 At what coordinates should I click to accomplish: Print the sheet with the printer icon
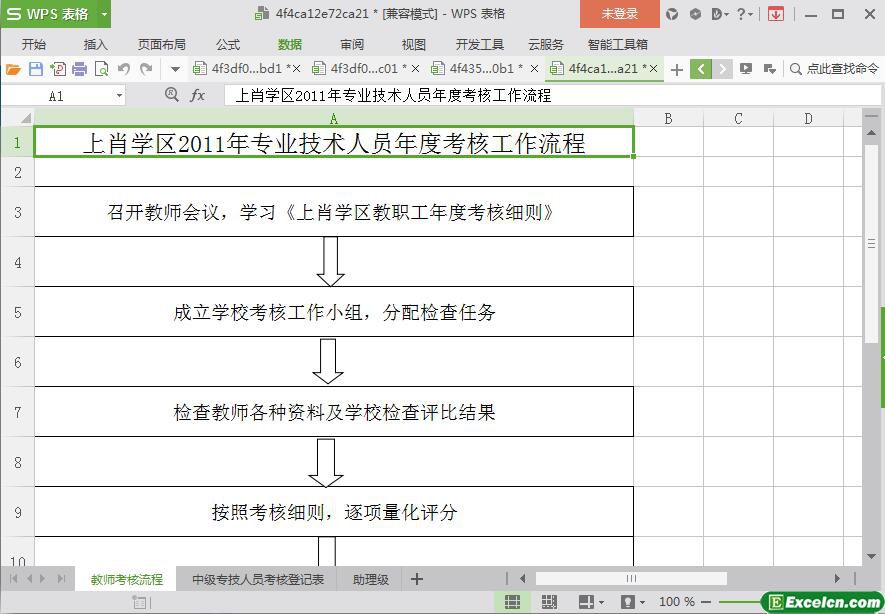point(80,69)
